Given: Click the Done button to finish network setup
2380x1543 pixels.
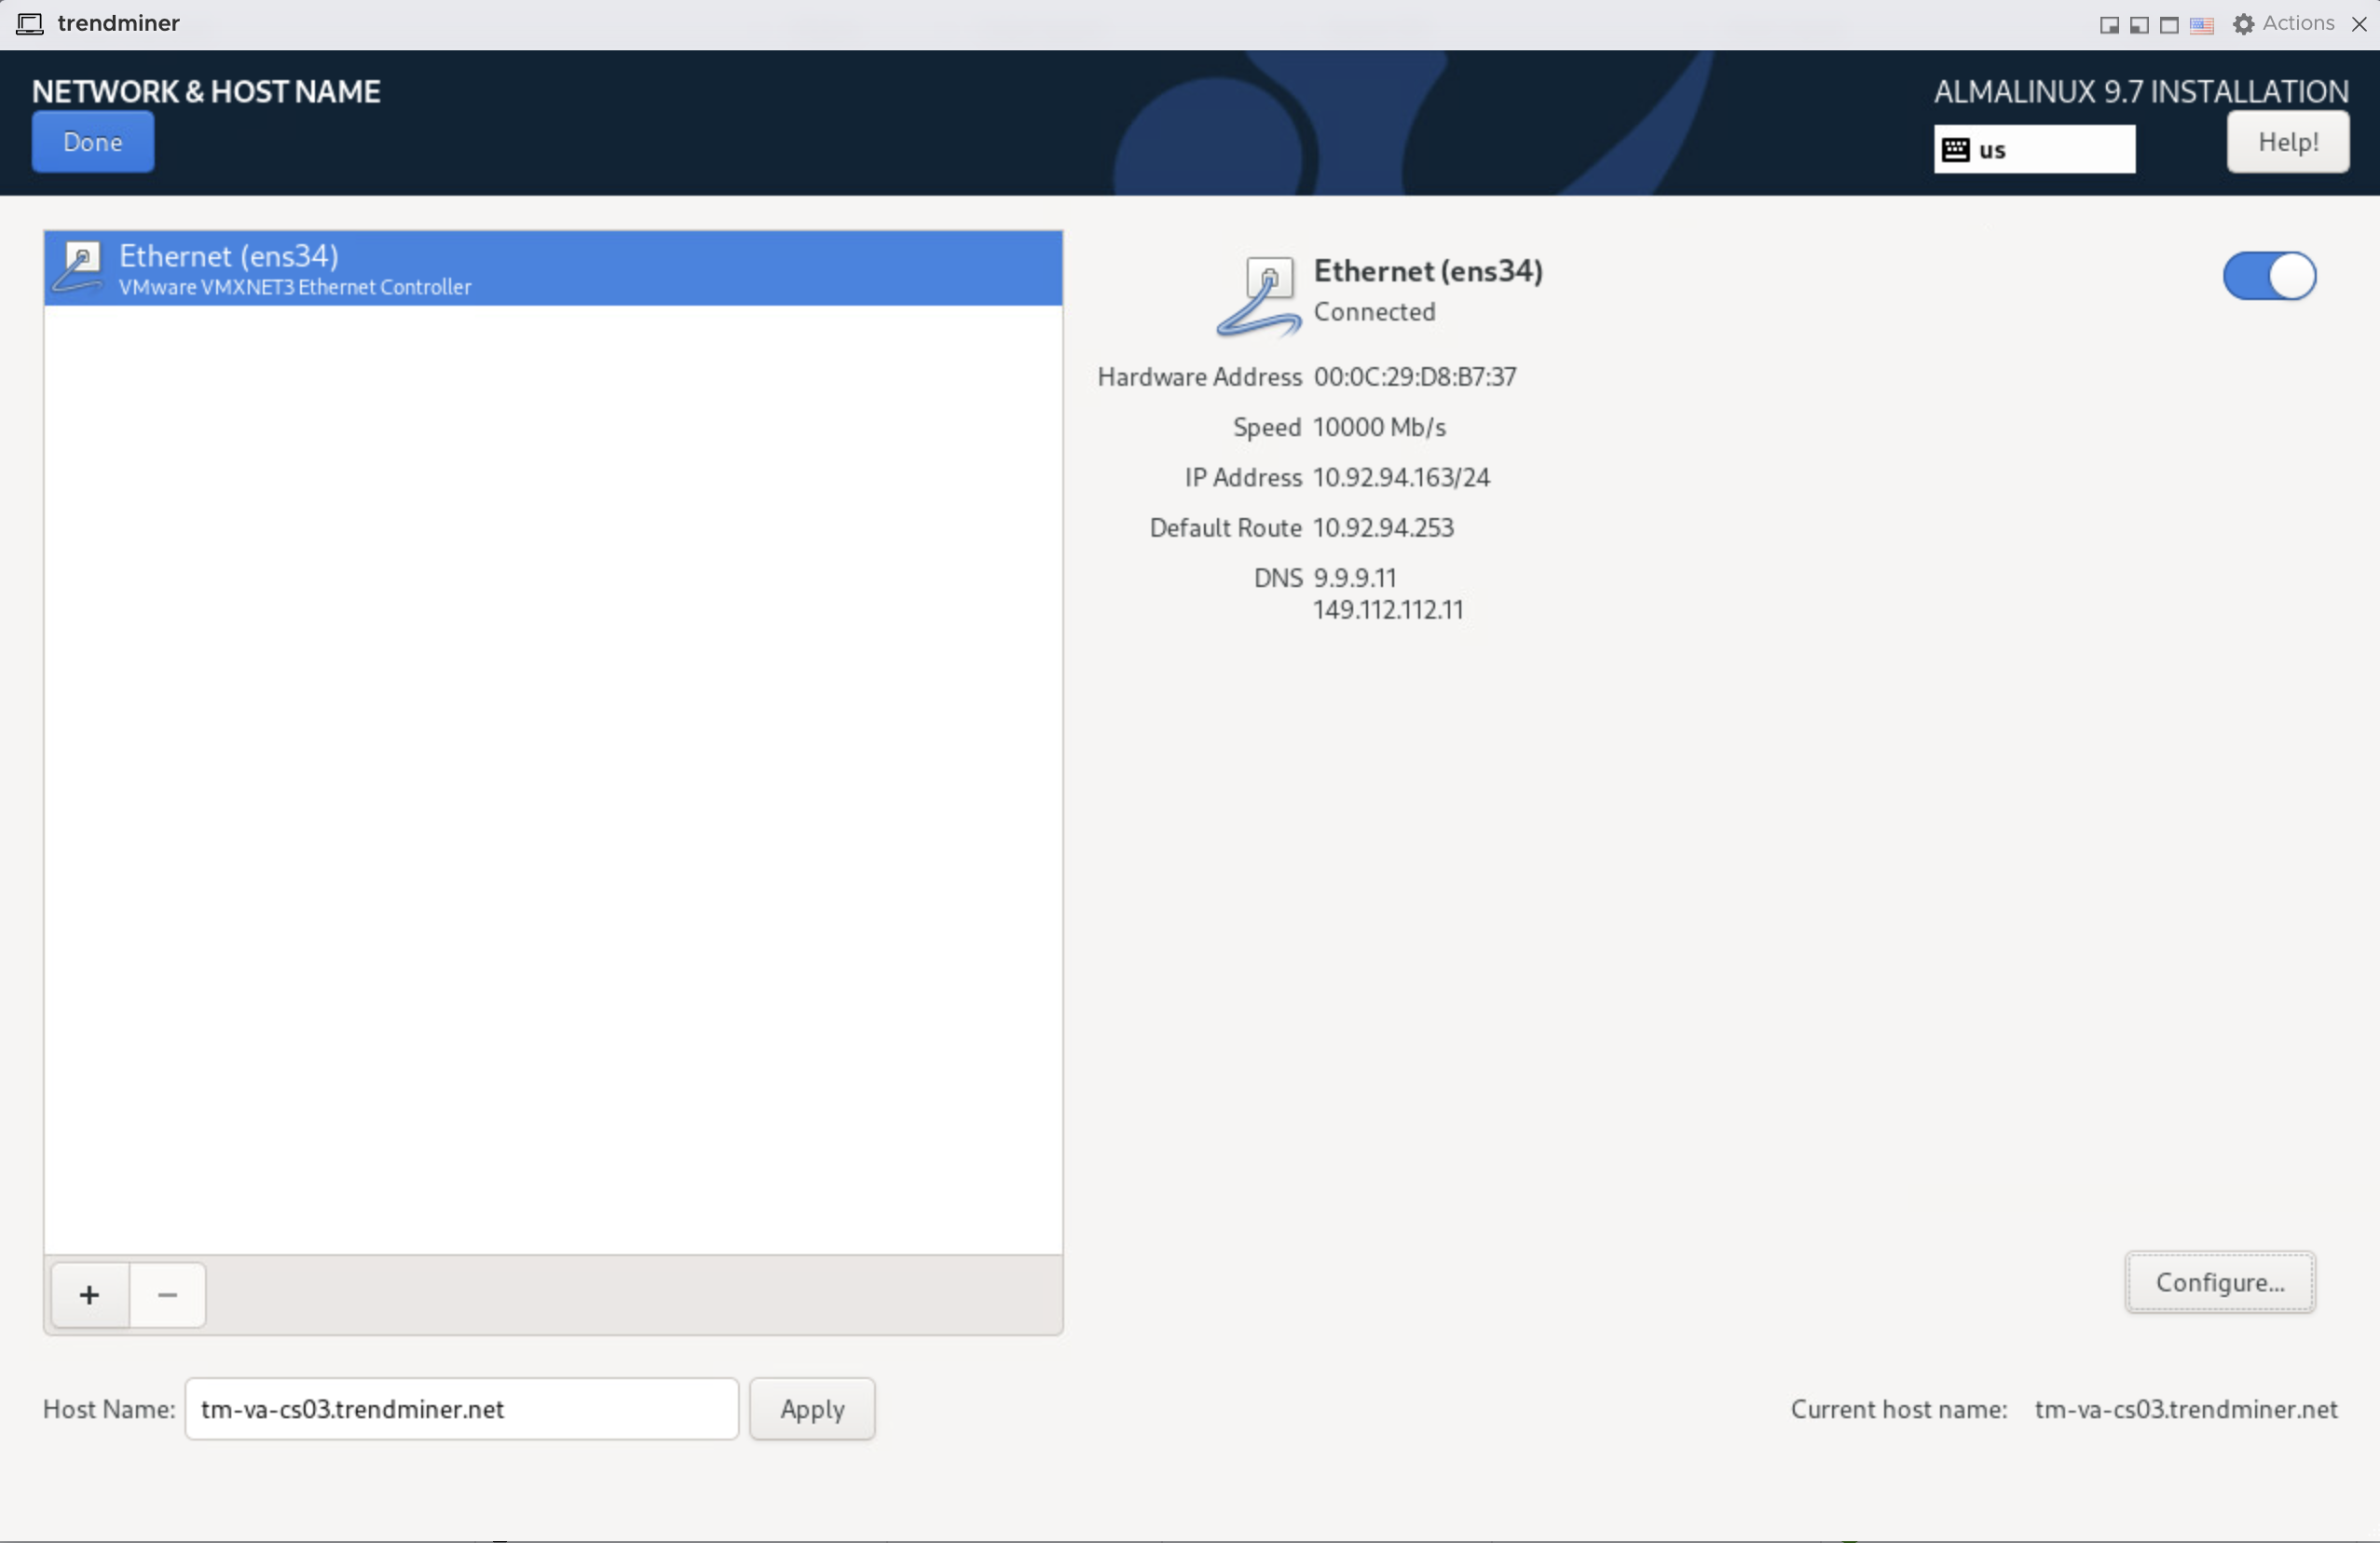Looking at the screenshot, I should (x=92, y=142).
